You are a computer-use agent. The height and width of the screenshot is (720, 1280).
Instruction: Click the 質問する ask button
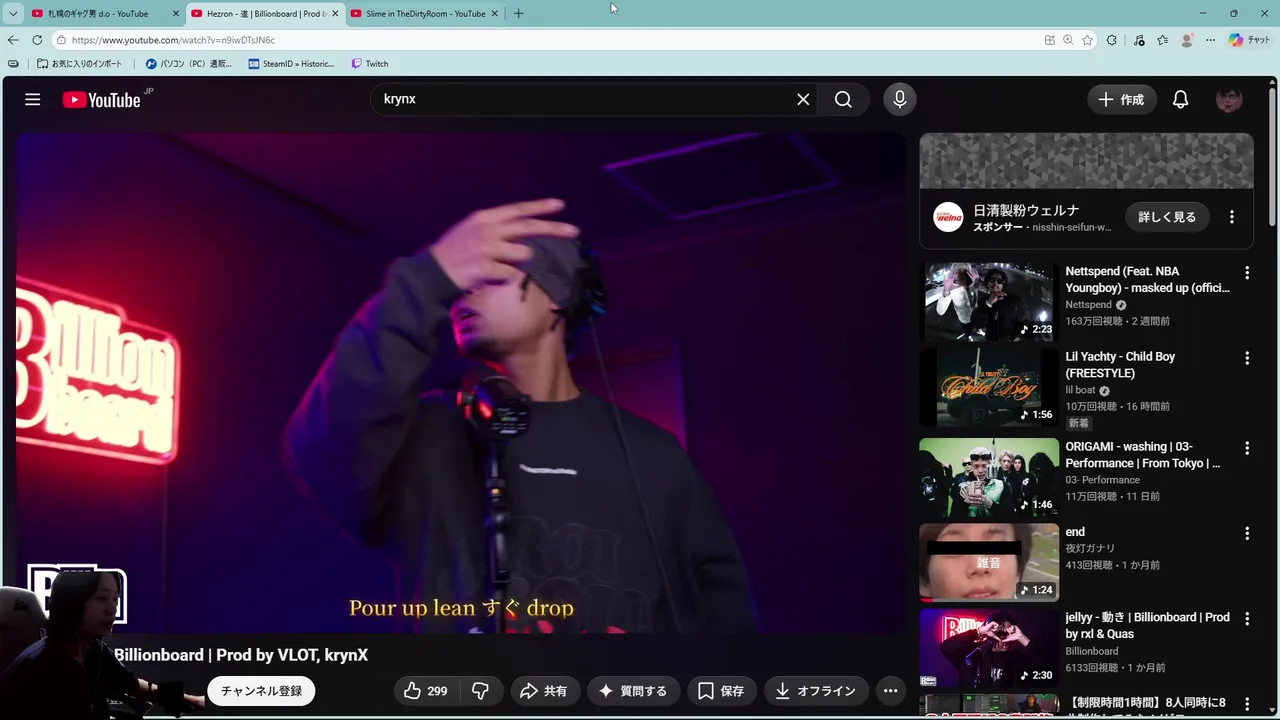[632, 691]
